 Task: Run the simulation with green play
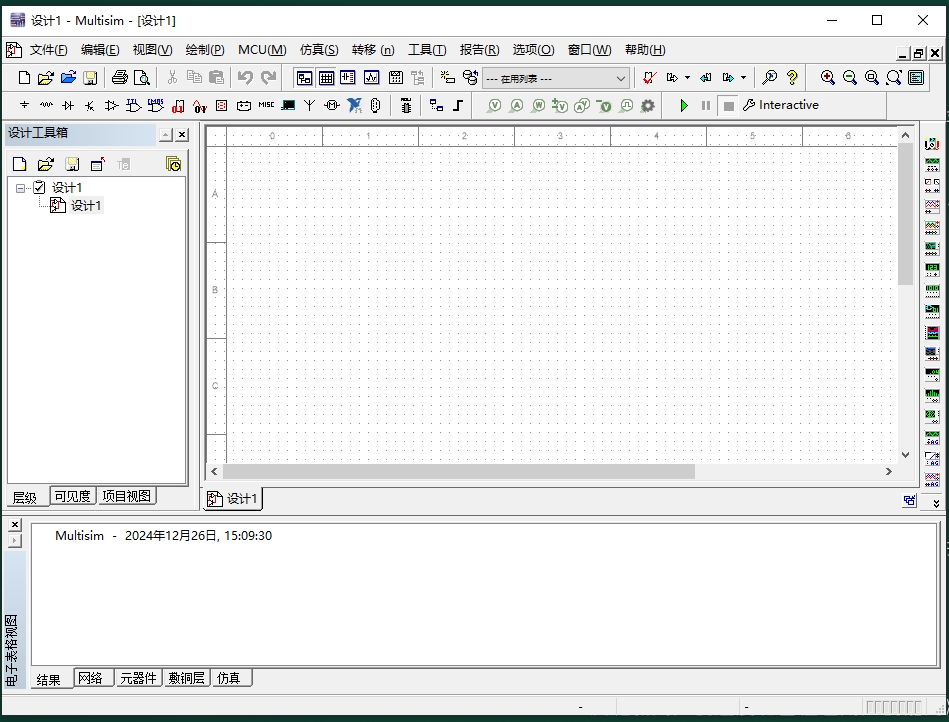684,105
